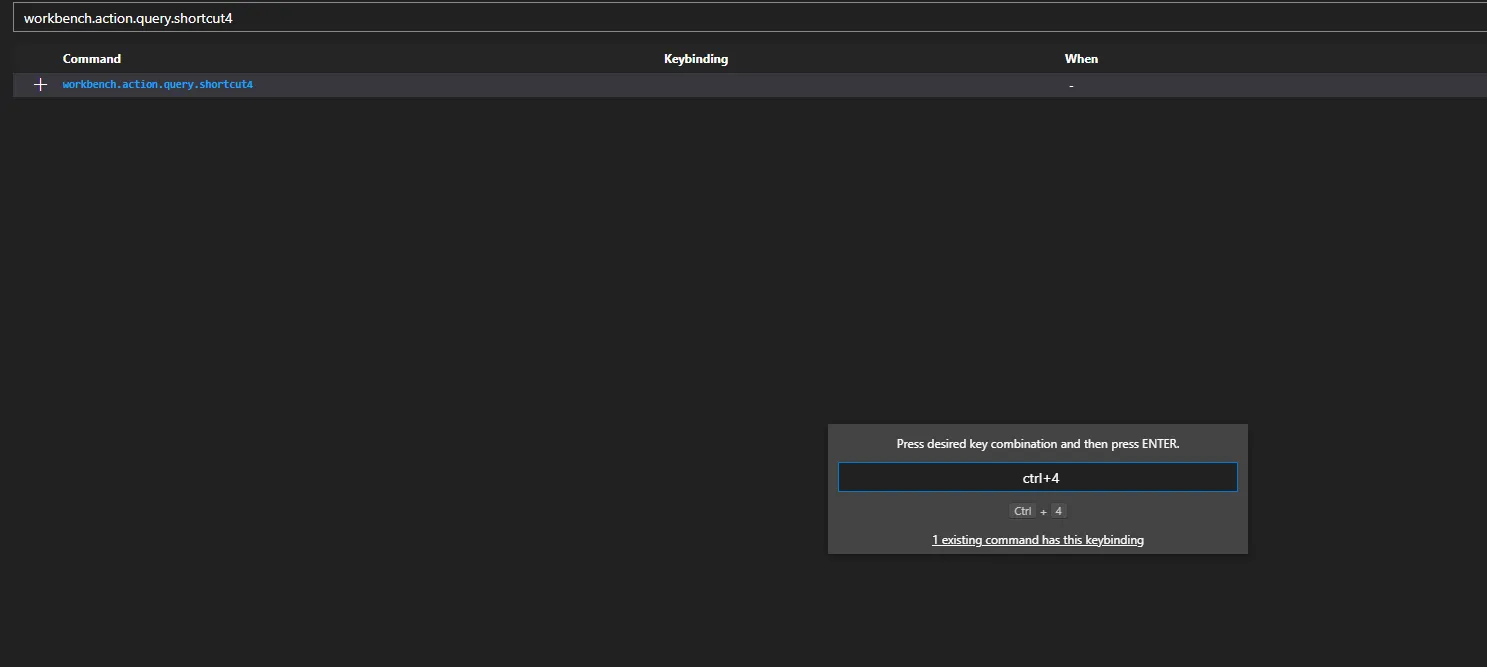Click the ctrl+4 key combination input
The image size is (1487, 667).
pyautogui.click(x=1038, y=478)
